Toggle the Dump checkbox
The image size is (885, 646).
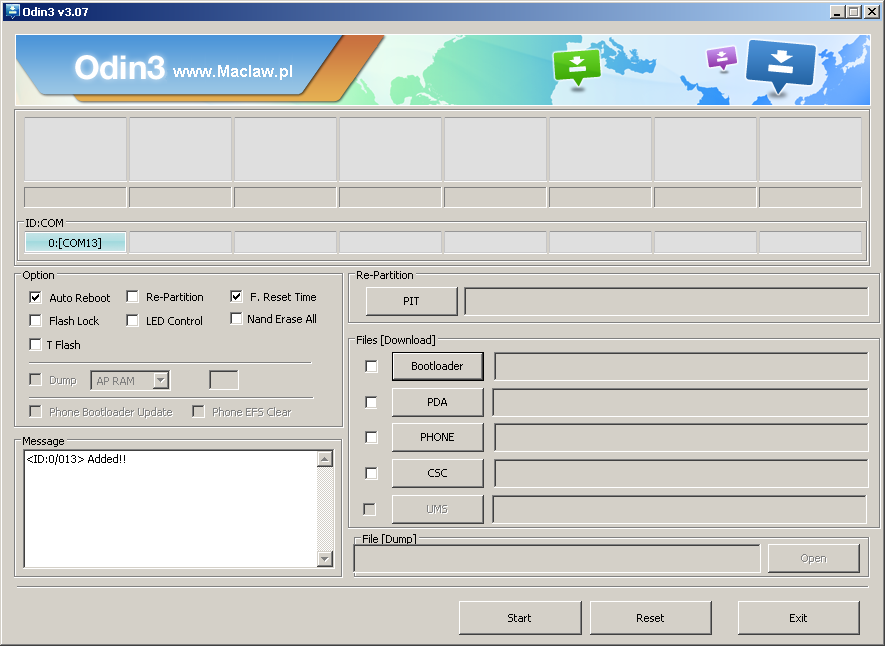pyautogui.click(x=35, y=379)
